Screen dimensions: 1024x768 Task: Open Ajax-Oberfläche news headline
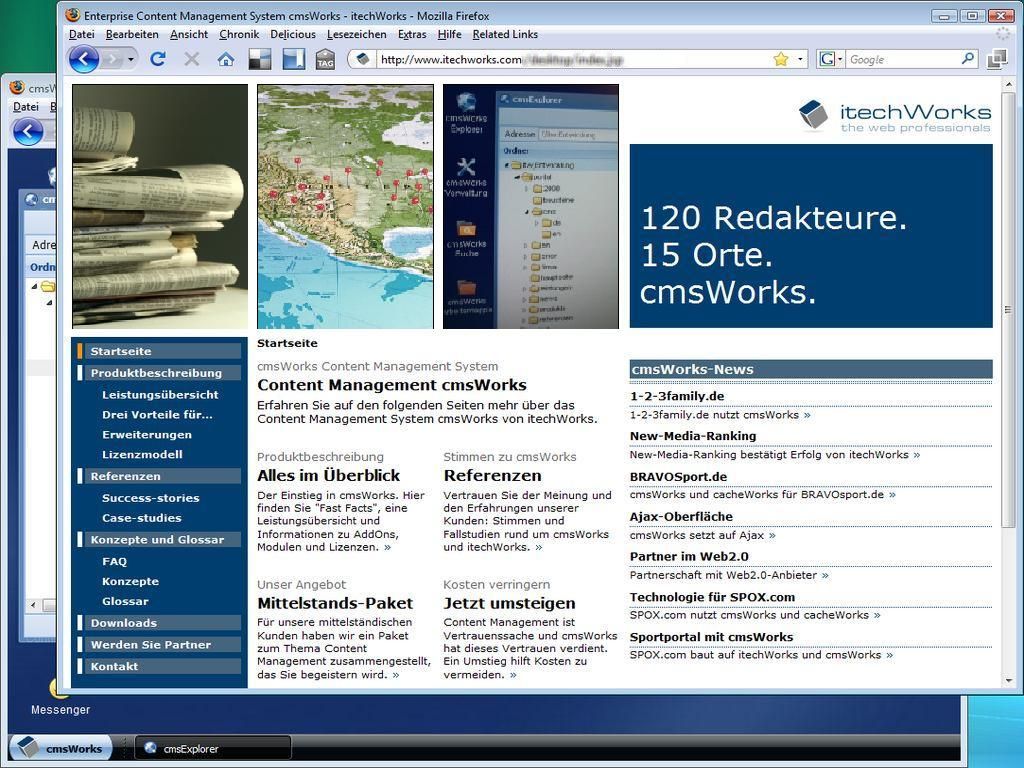click(681, 517)
